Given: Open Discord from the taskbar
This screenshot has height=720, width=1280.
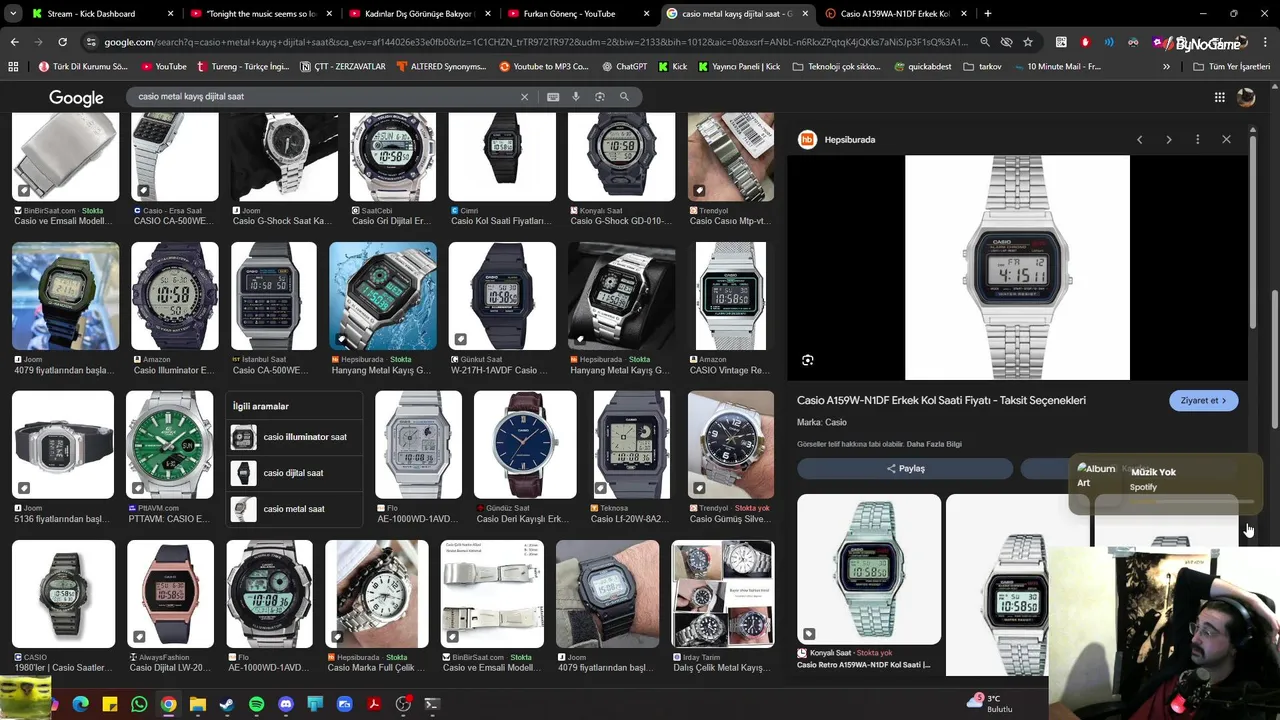Looking at the screenshot, I should tap(286, 705).
